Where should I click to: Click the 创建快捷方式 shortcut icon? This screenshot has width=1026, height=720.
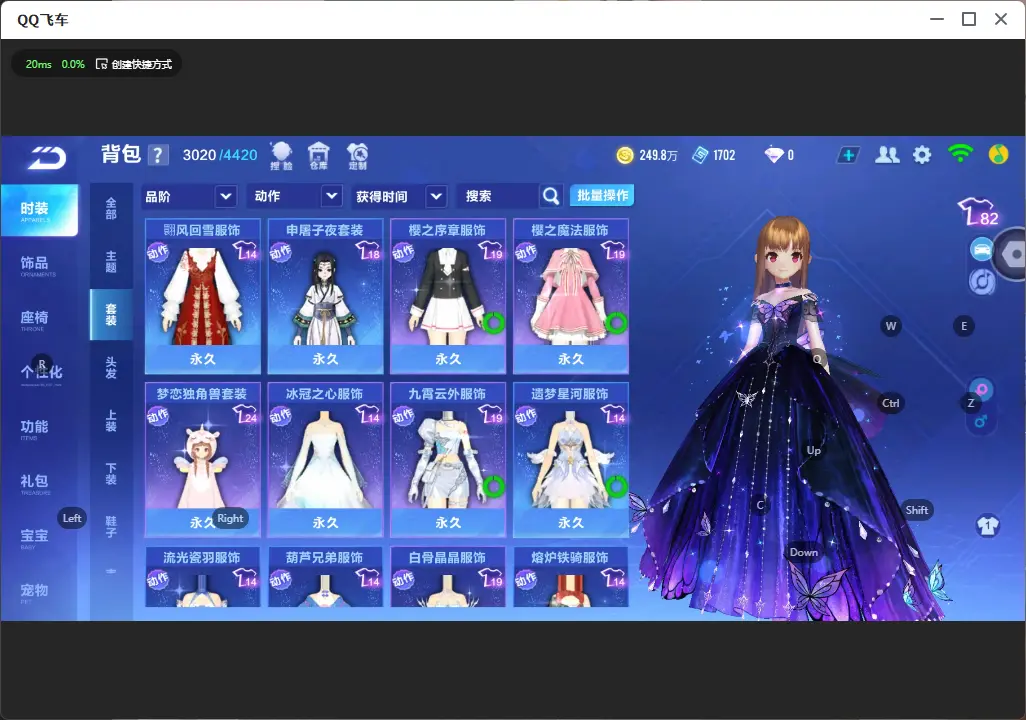tap(101, 64)
